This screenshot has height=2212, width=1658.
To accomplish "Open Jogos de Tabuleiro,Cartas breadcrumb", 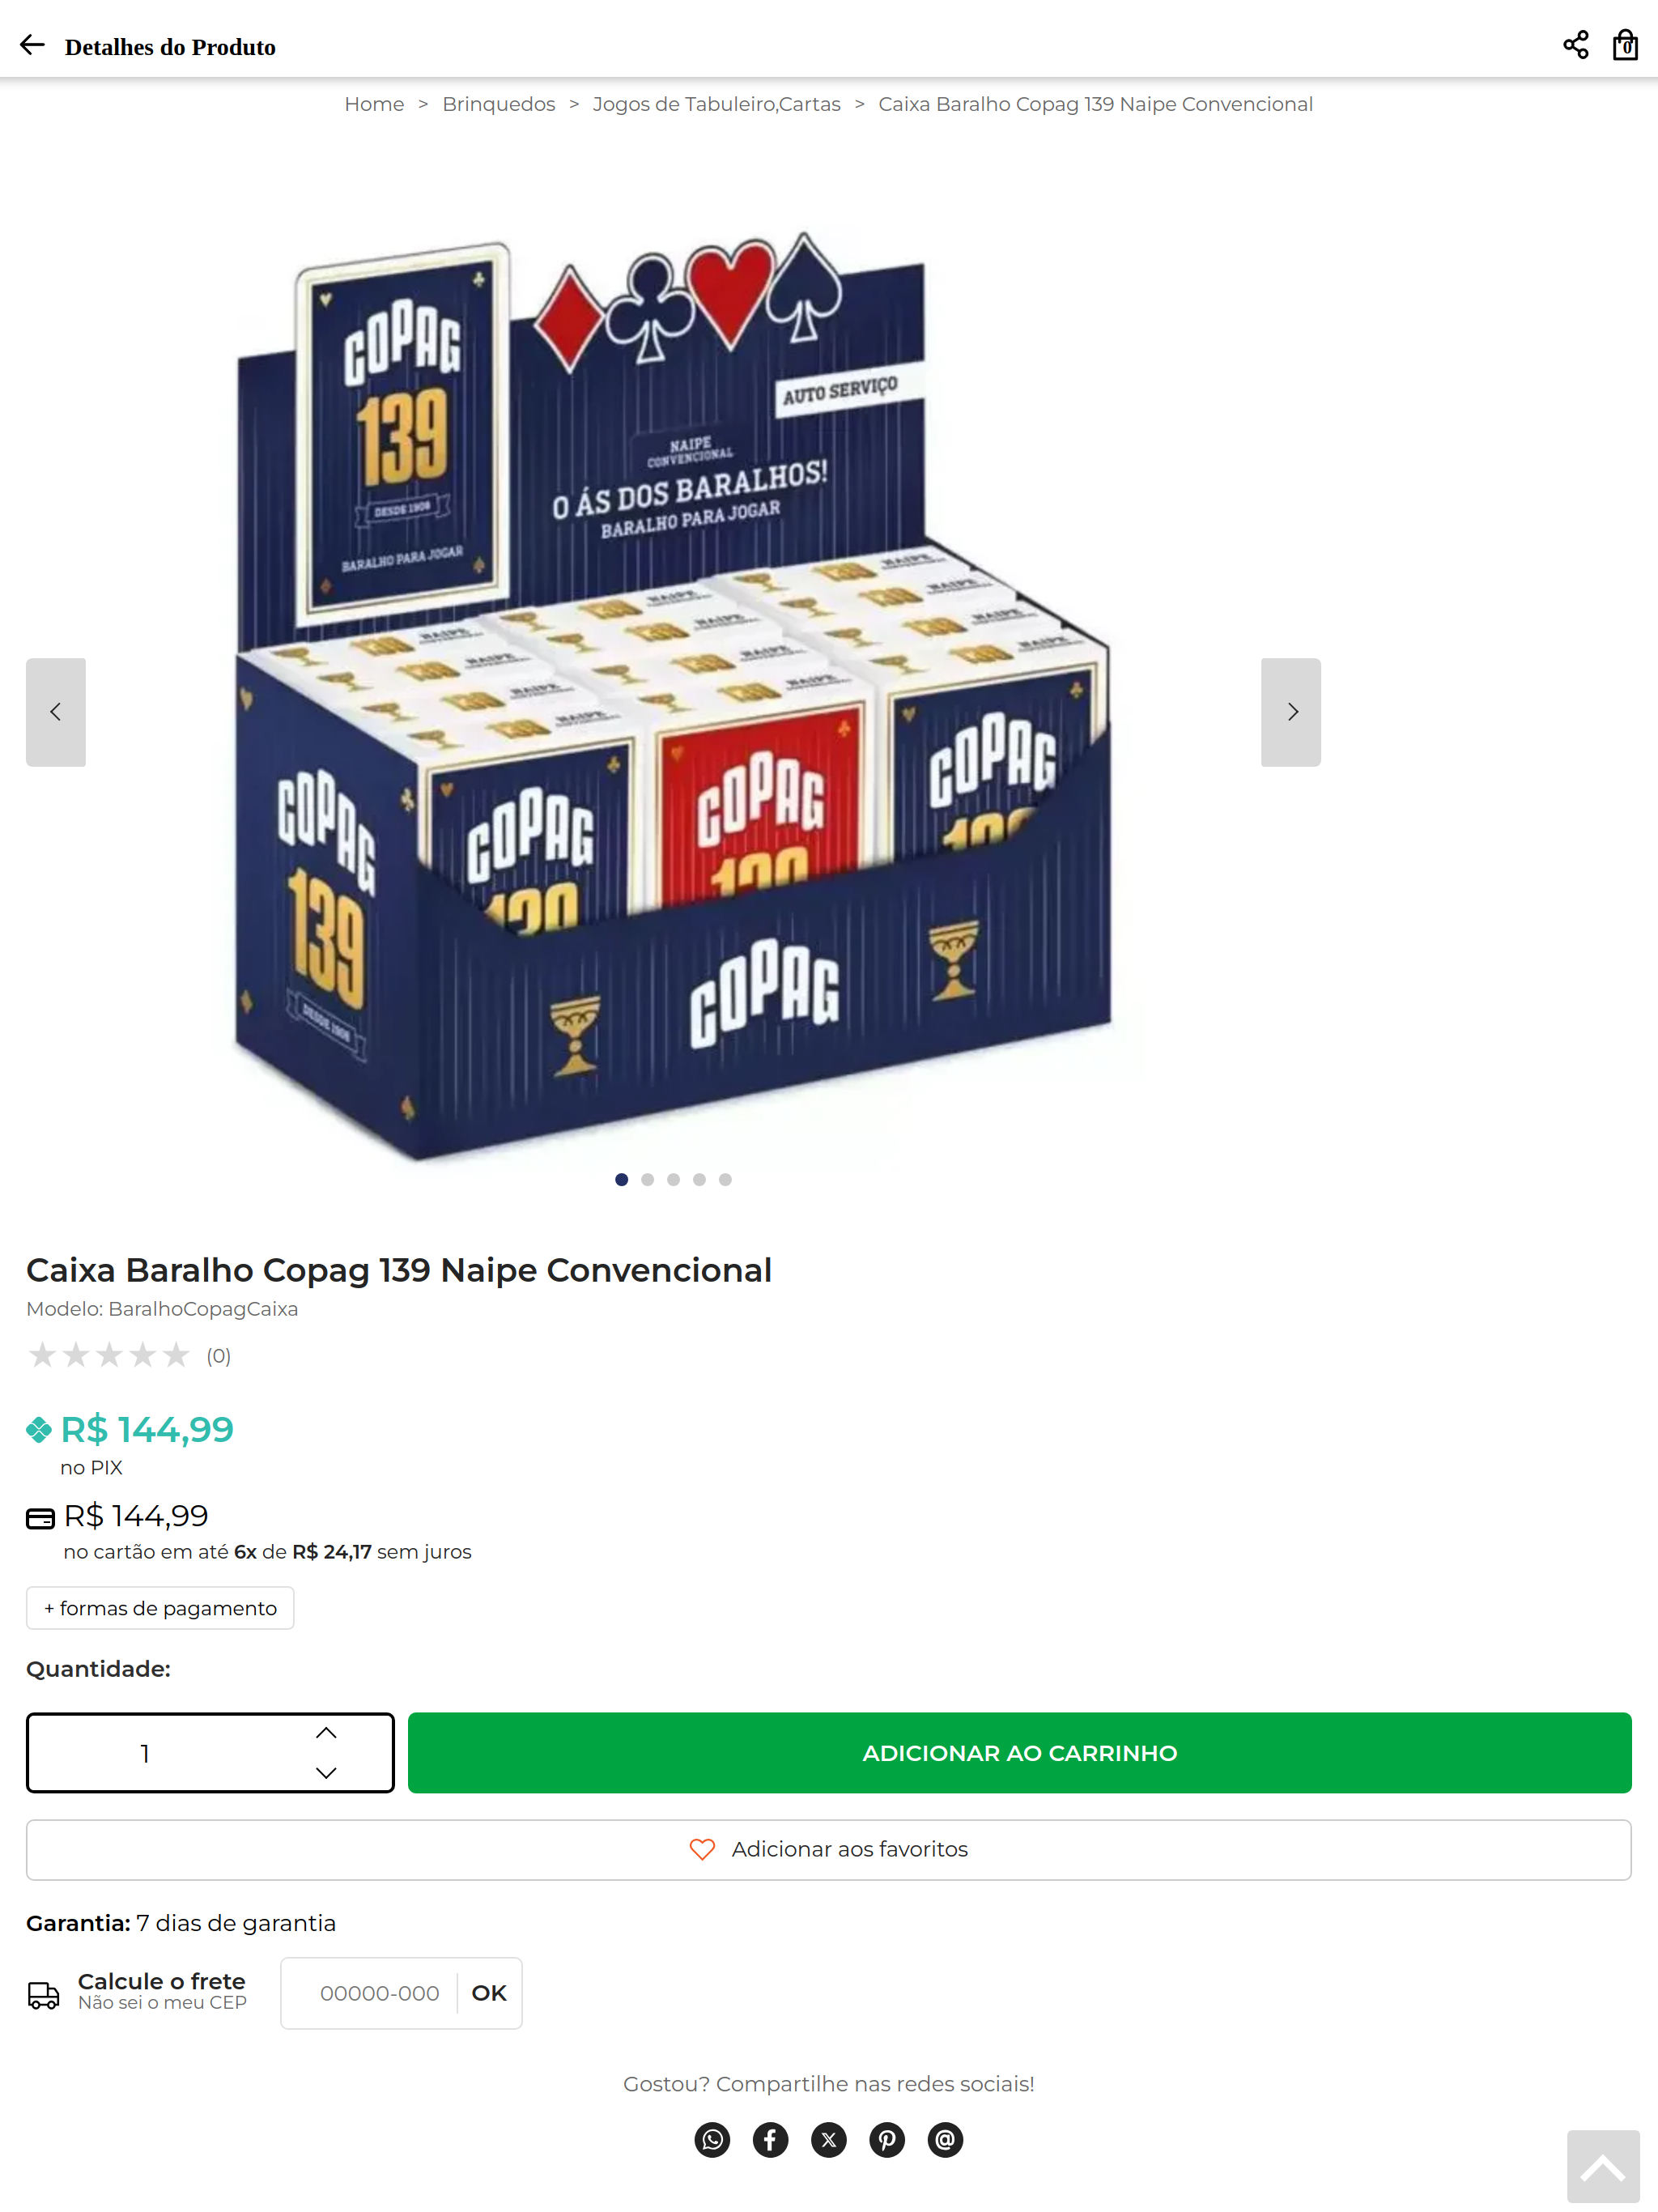I will pos(716,104).
